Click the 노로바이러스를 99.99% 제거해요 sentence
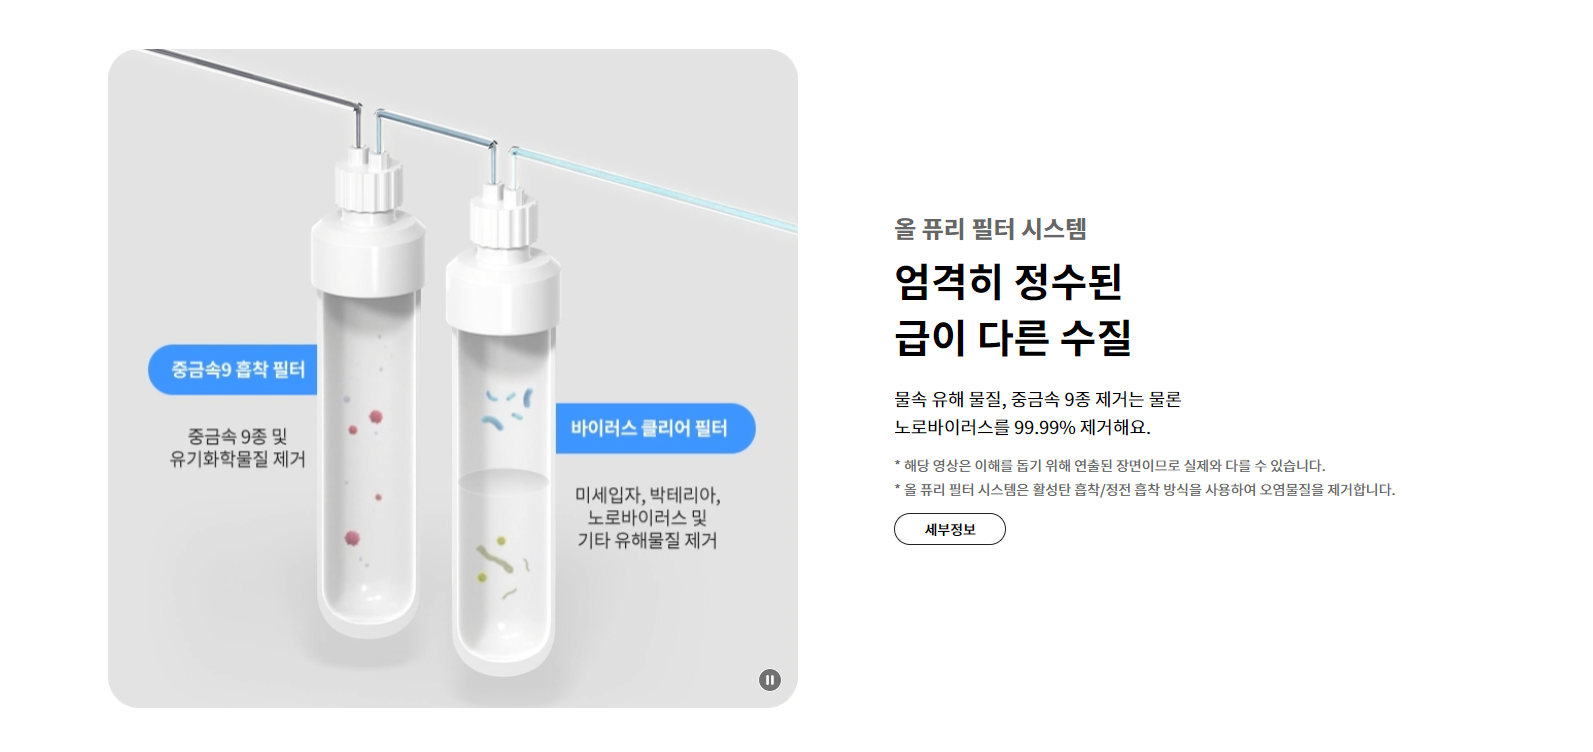Viewport: 1593px width, 752px height. pyautogui.click(x=1022, y=427)
